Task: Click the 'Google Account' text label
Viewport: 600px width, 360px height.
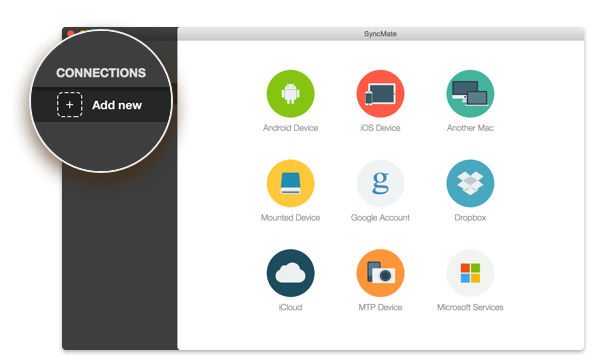Action: [x=380, y=218]
